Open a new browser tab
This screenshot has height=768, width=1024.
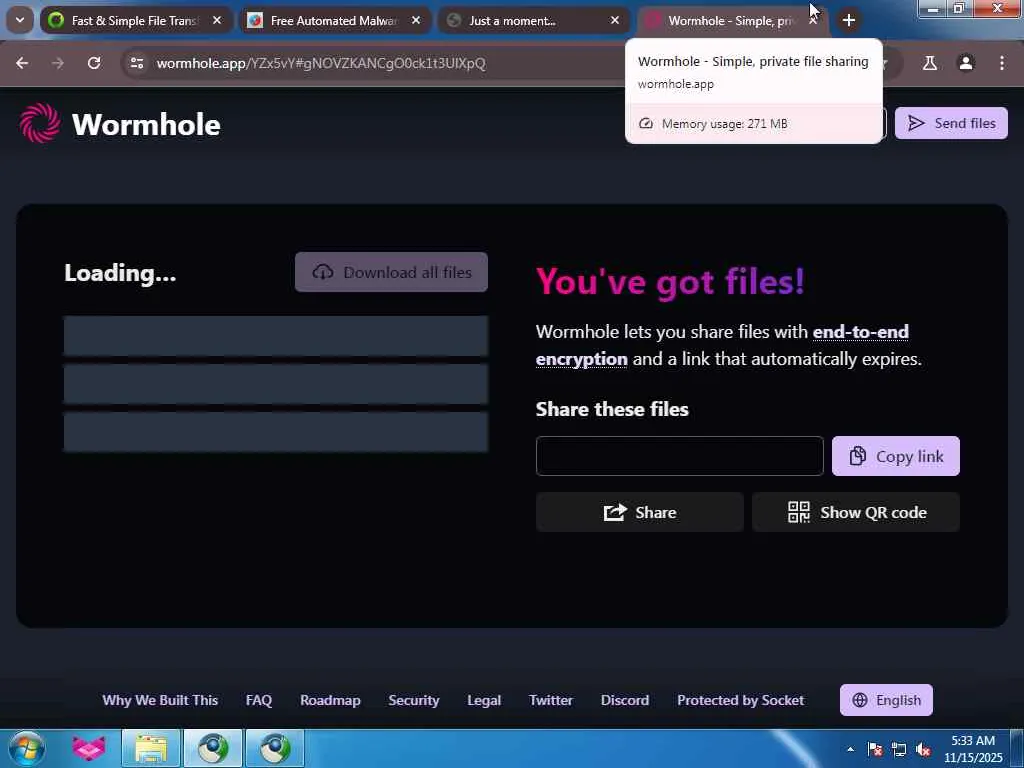tap(848, 20)
